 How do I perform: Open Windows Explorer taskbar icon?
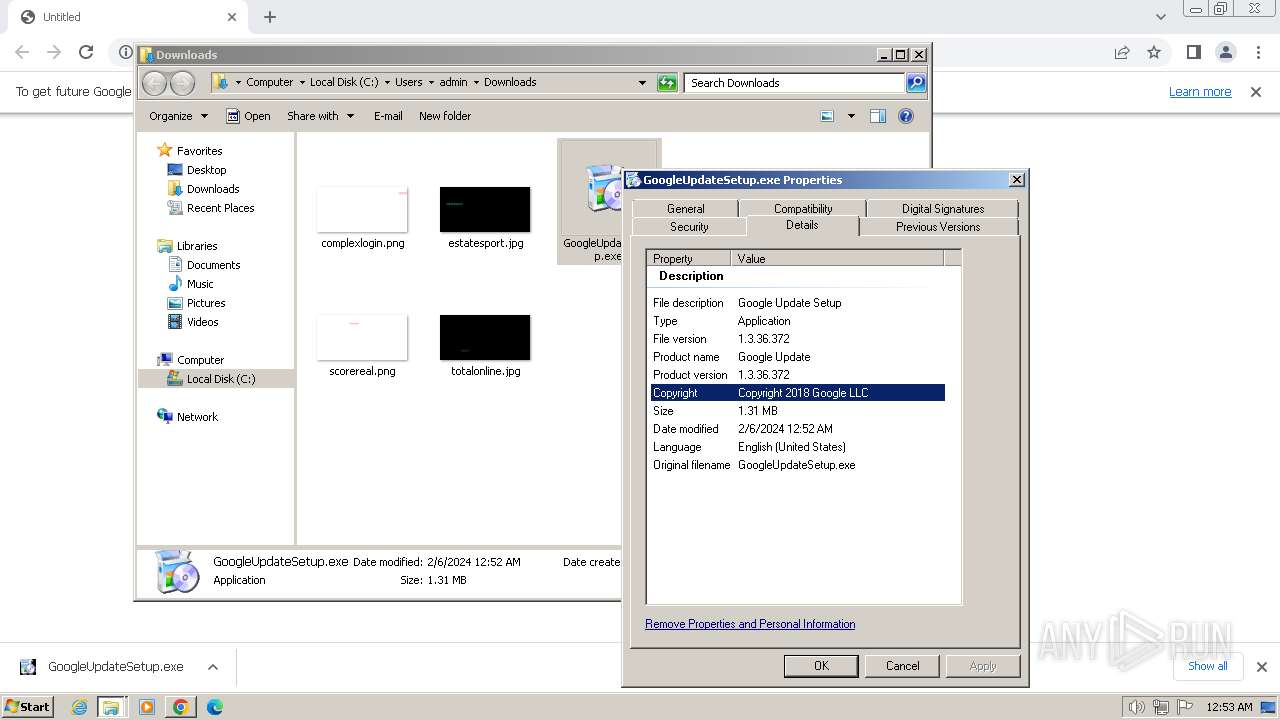pos(111,707)
